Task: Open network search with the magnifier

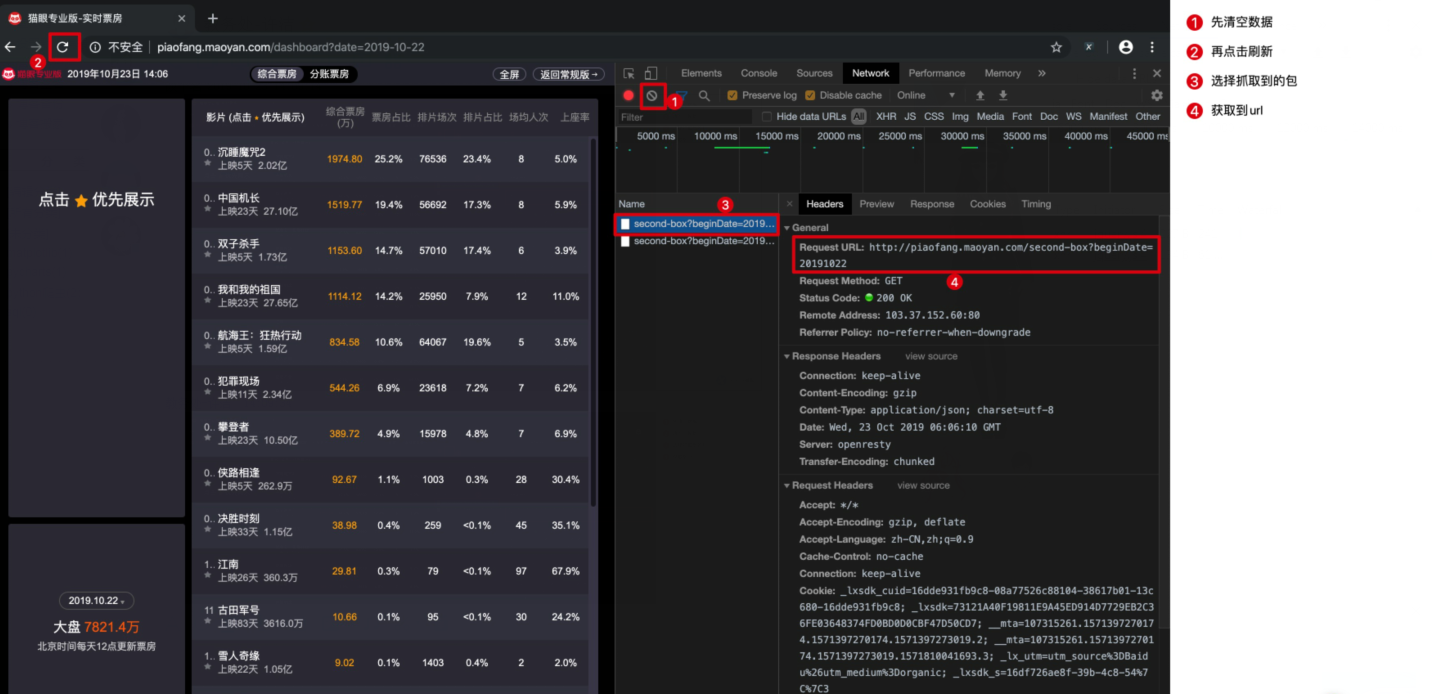Action: pyautogui.click(x=704, y=95)
